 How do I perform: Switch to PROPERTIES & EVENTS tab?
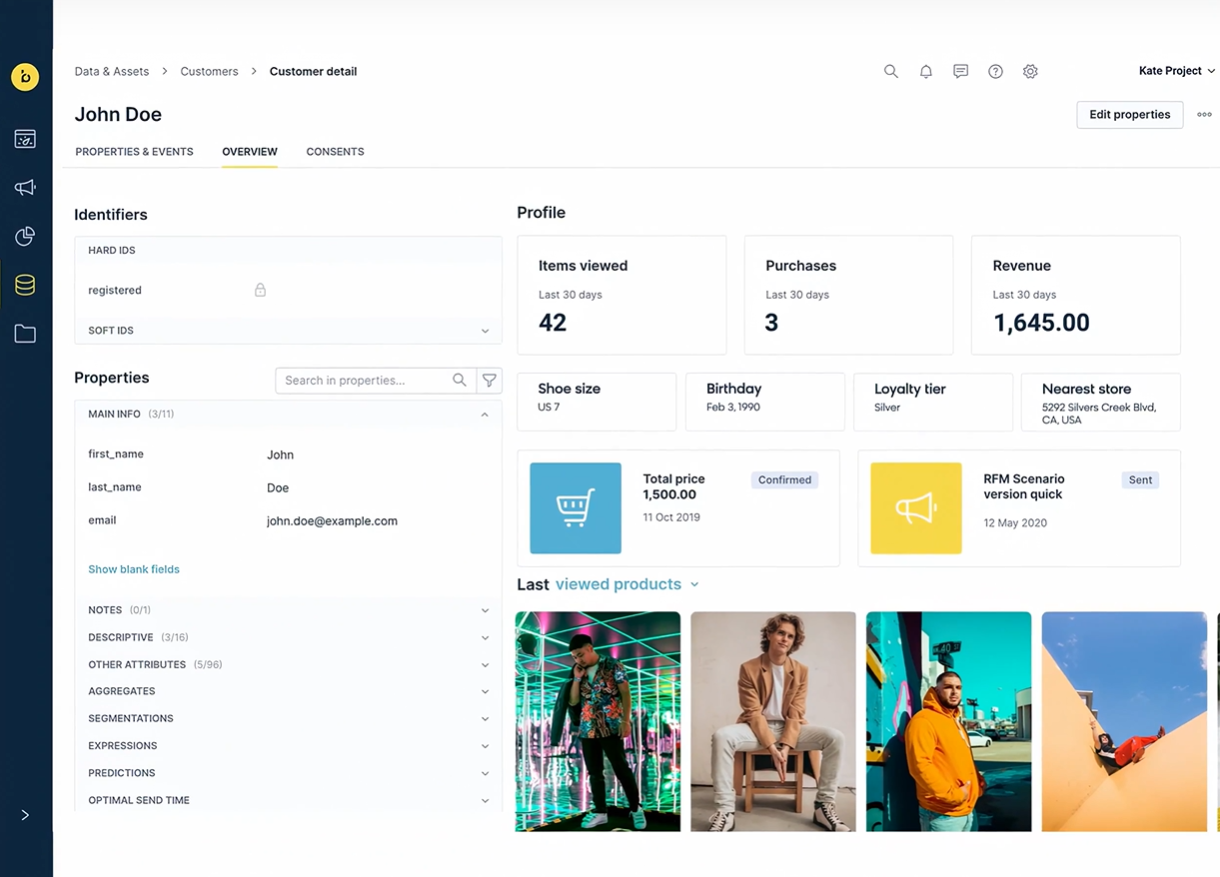point(134,152)
